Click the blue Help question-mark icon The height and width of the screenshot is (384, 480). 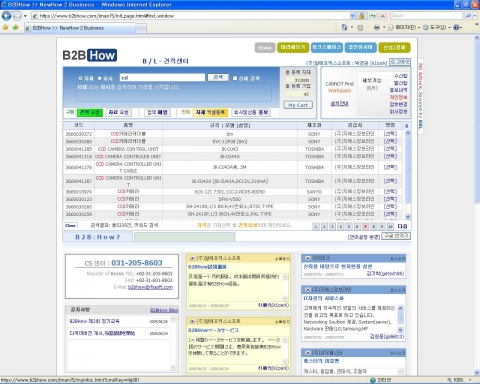(x=456, y=28)
